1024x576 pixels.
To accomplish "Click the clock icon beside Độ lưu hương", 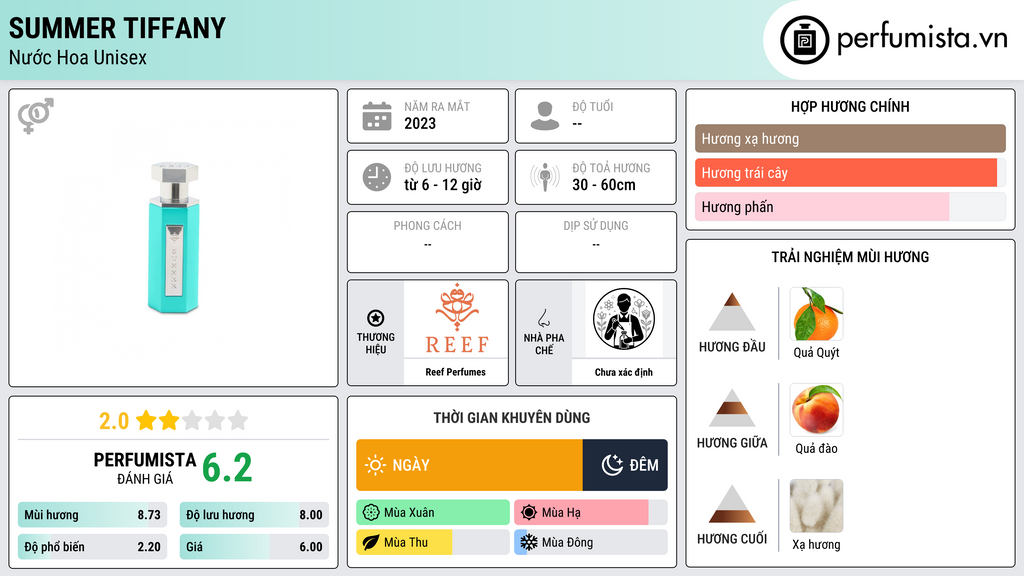I will [x=377, y=177].
